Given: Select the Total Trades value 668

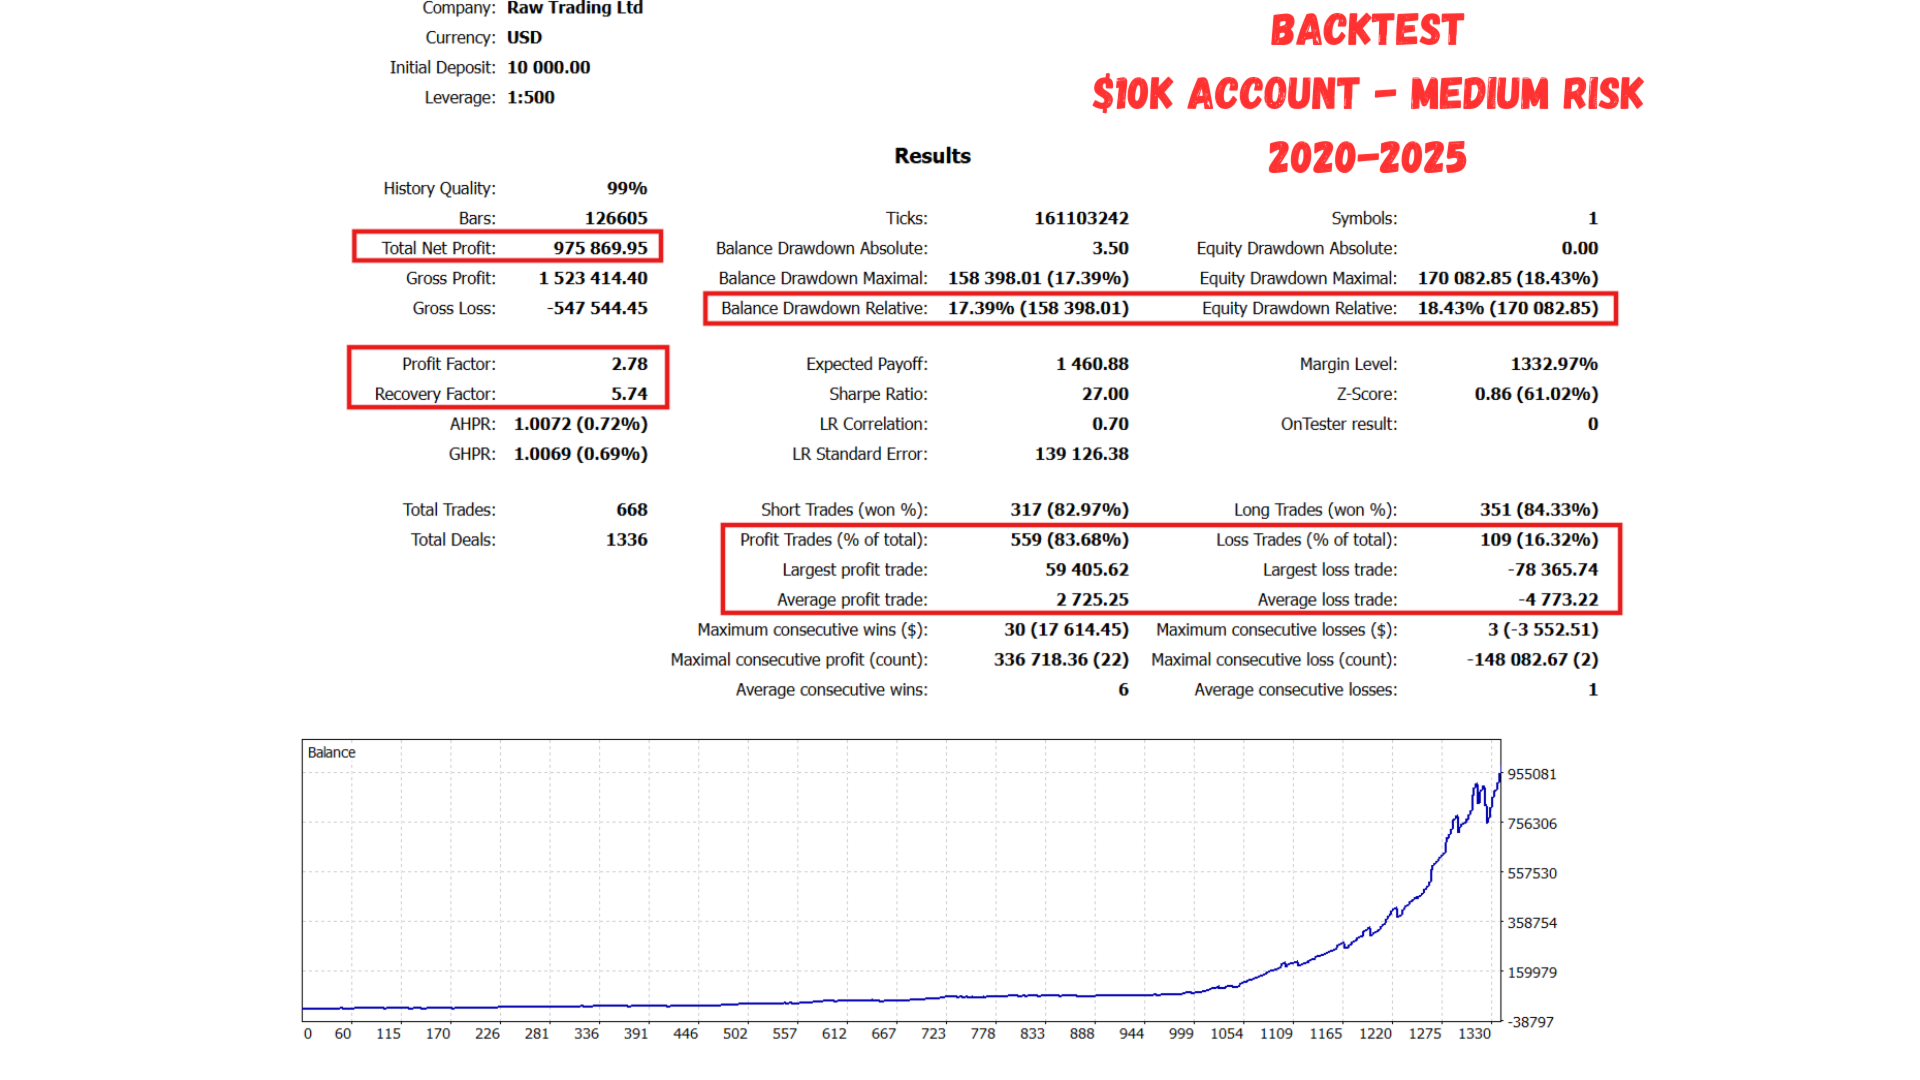Looking at the screenshot, I should click(x=632, y=510).
